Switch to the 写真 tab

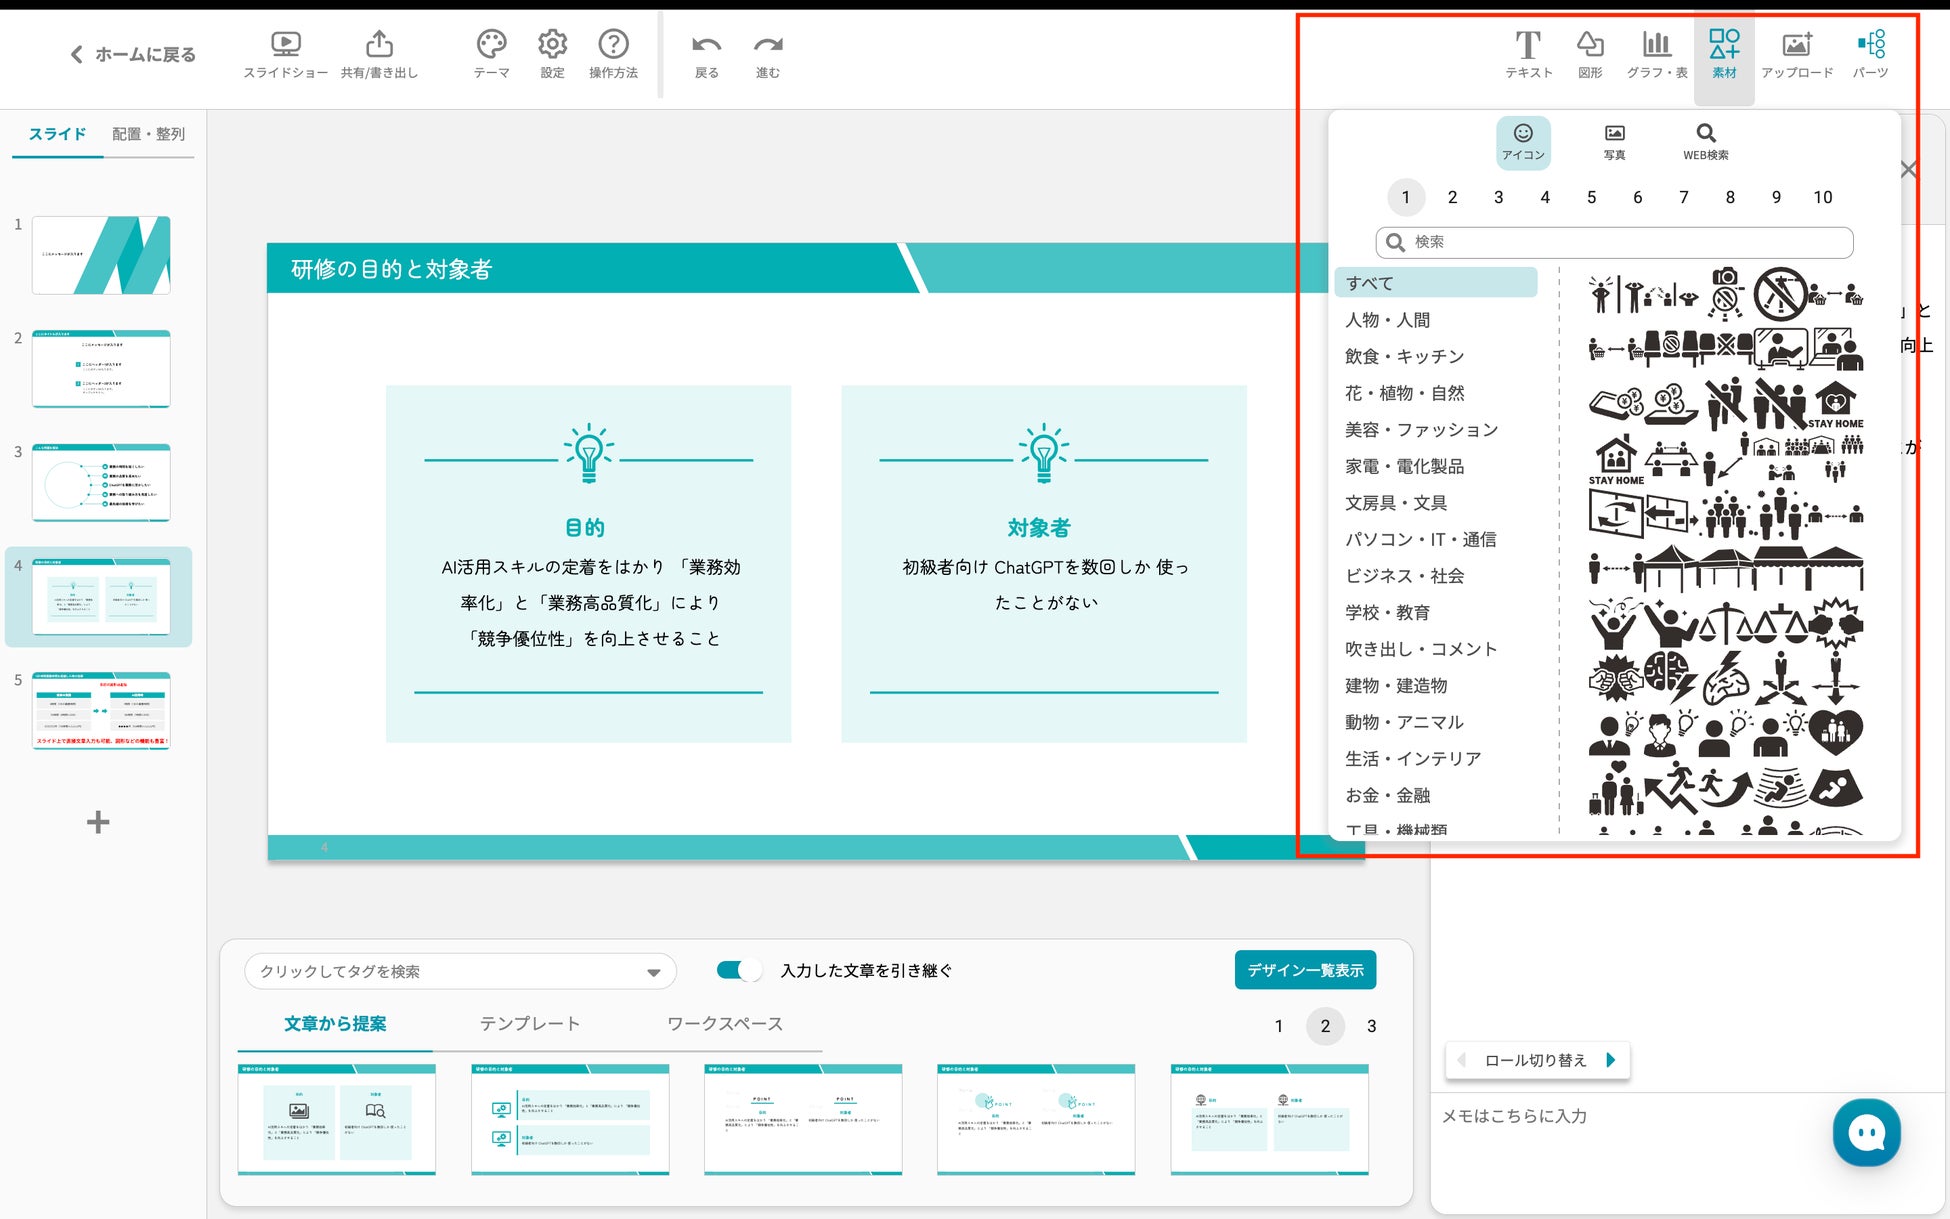point(1614,142)
